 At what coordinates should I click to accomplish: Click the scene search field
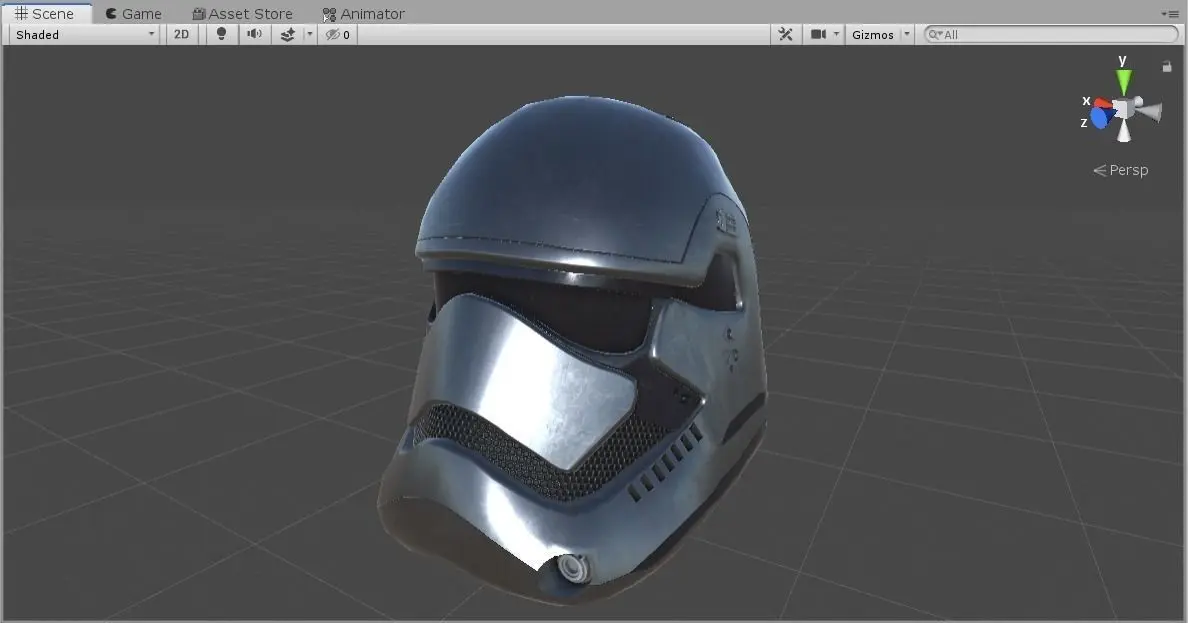click(x=1052, y=34)
